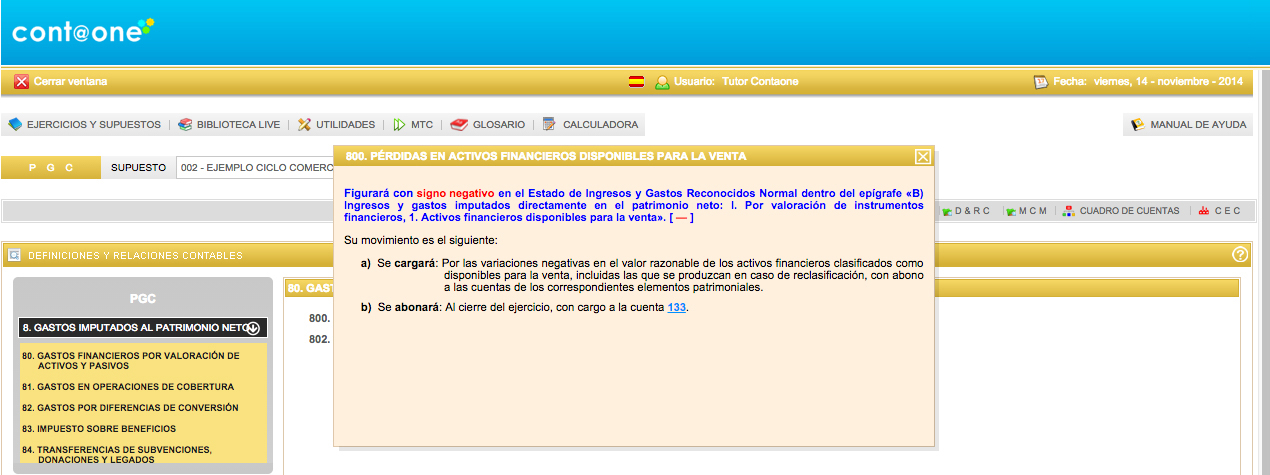Viewport: 1270px width, 475px height.
Task: Click the Supuesto label
Action: 138,167
